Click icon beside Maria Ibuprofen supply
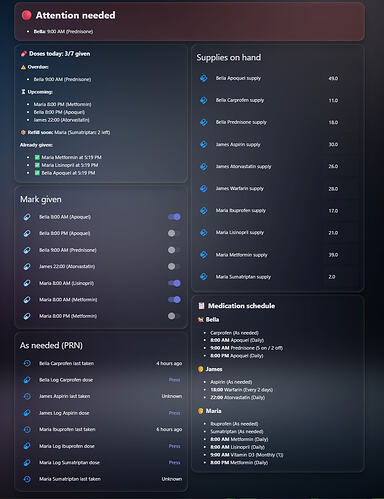This screenshot has width=384, height=499. tap(204, 211)
